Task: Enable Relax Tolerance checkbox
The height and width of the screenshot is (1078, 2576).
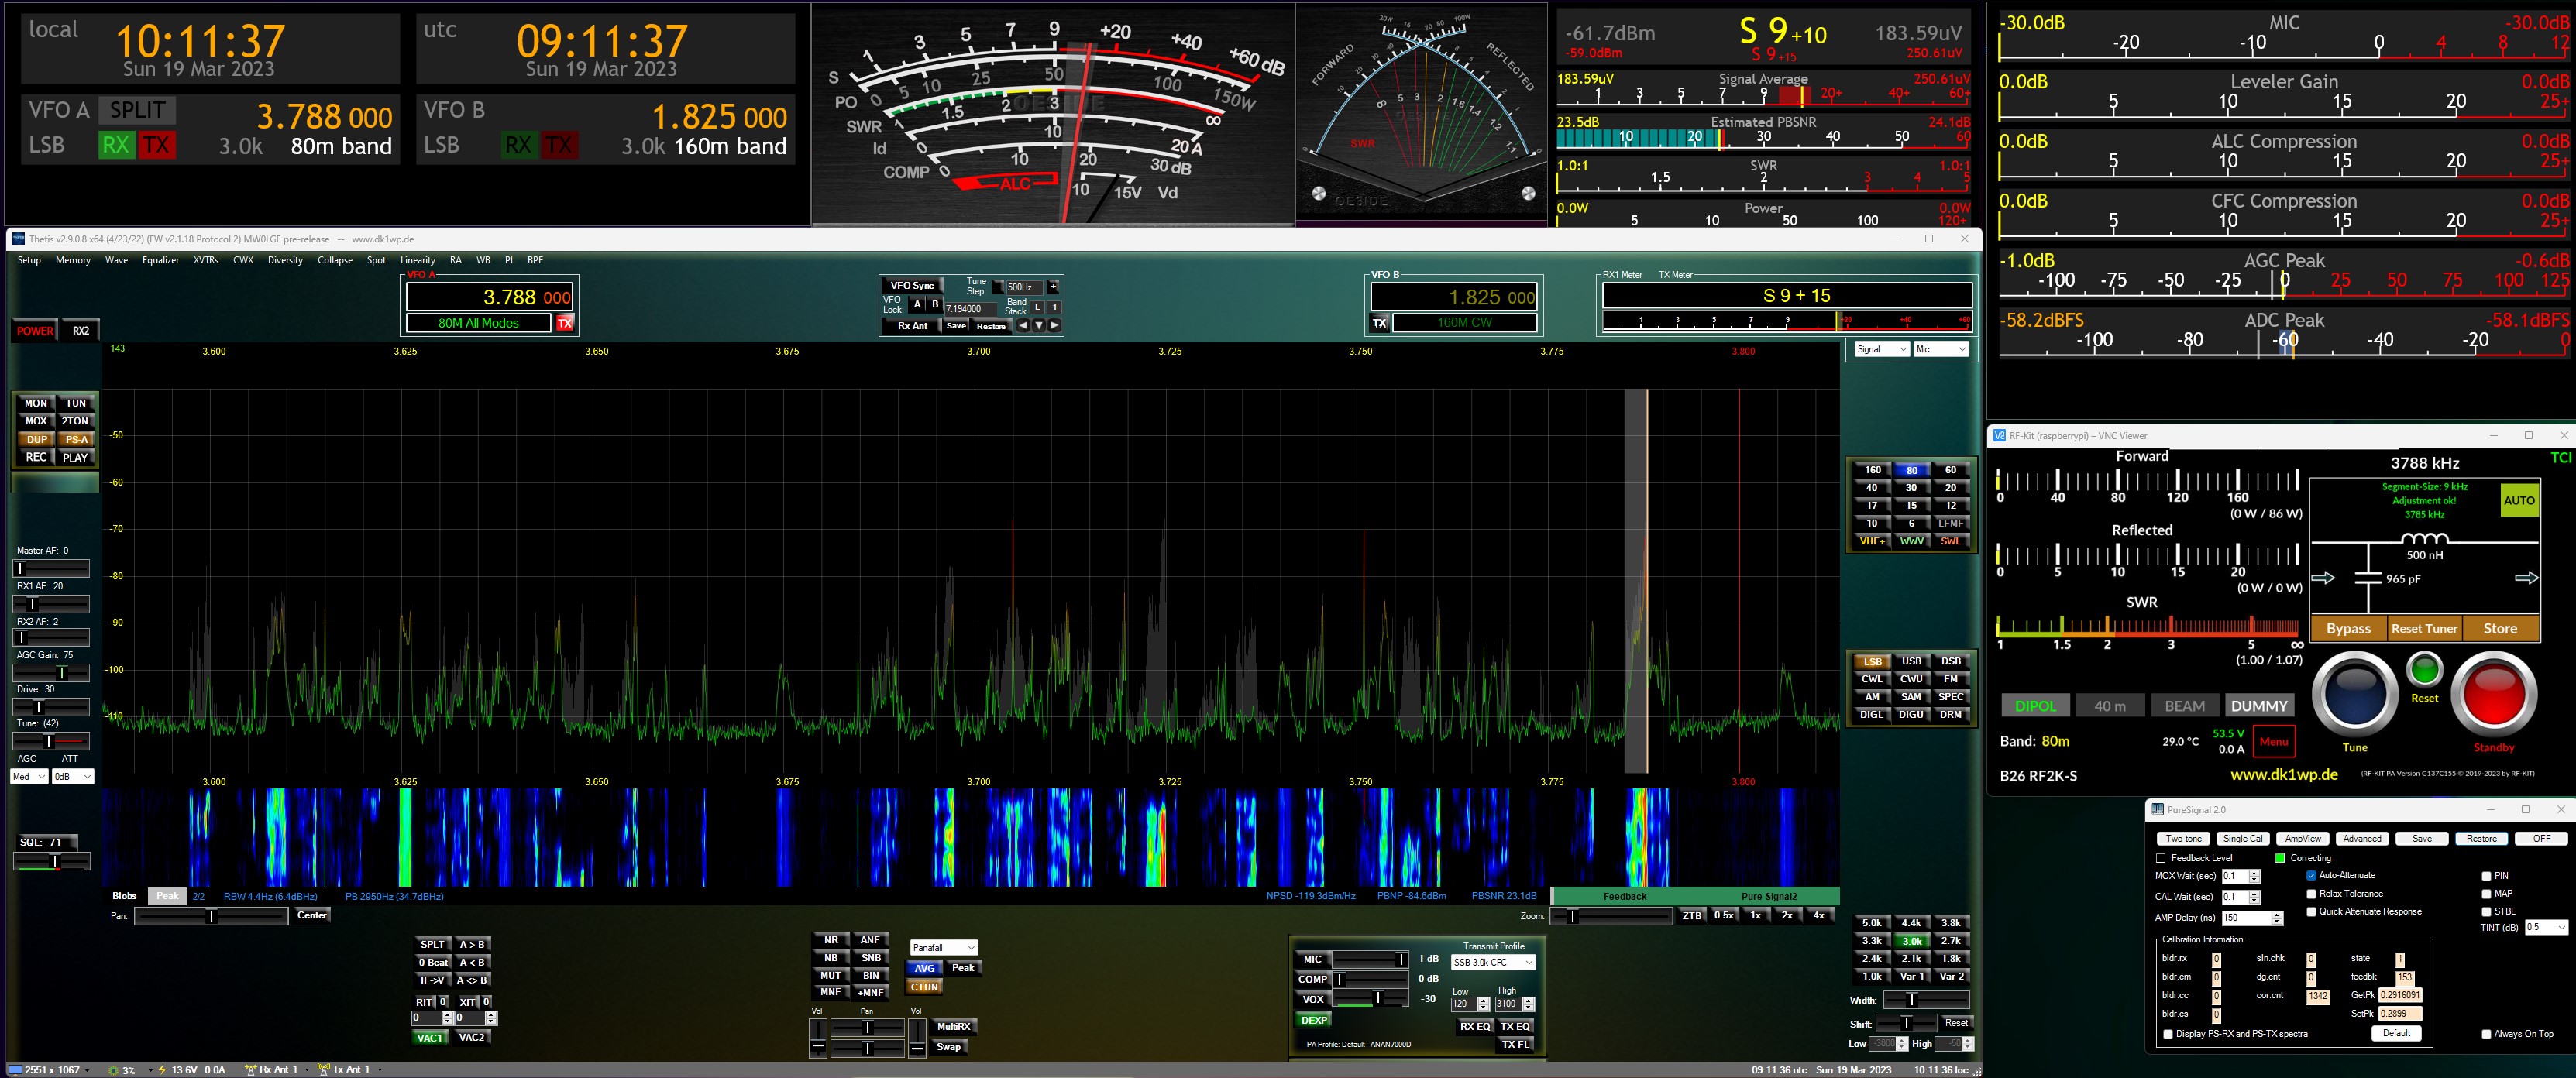Action: point(2311,894)
